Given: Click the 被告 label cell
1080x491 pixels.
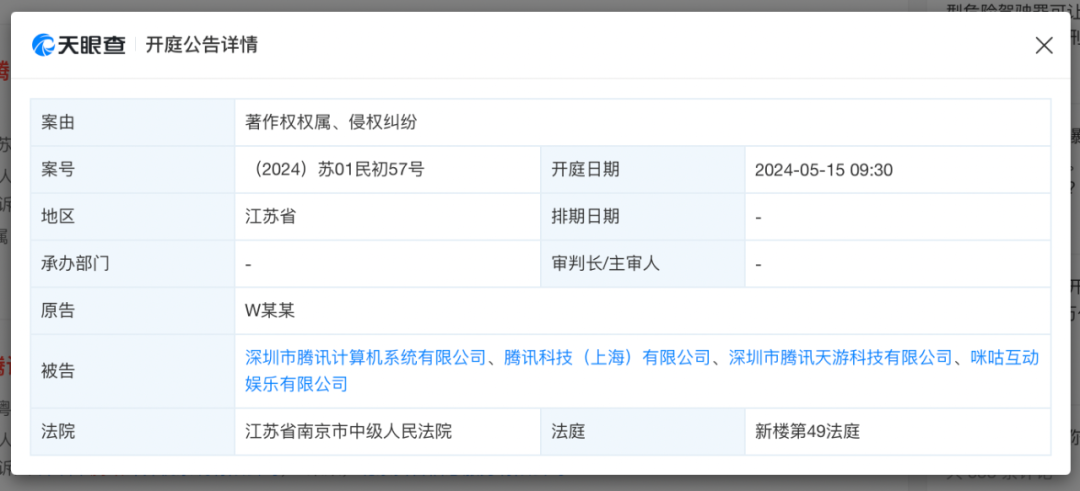Looking at the screenshot, I should point(132,371).
